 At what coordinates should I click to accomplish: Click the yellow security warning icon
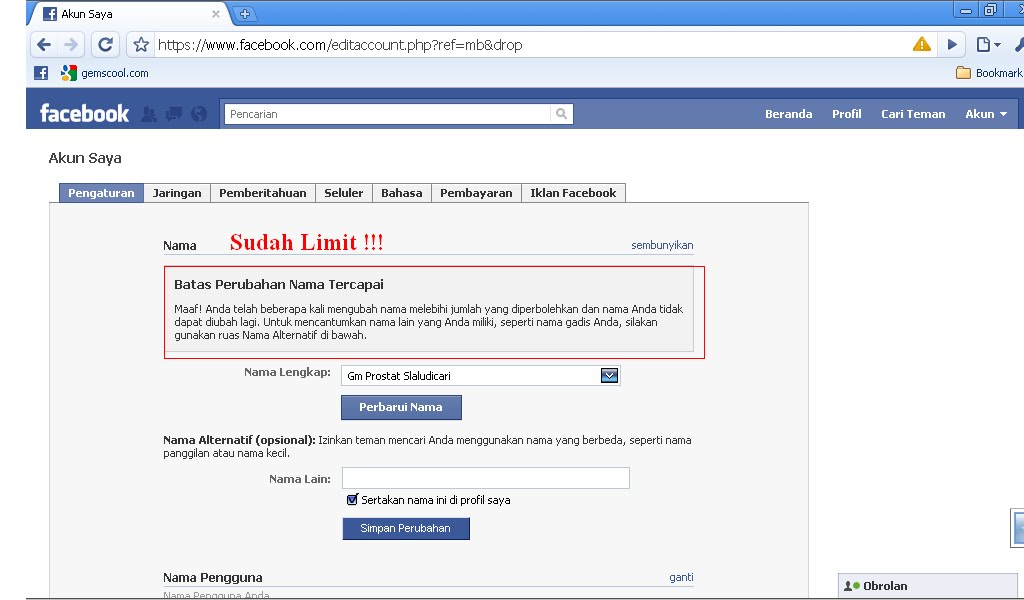[x=921, y=44]
